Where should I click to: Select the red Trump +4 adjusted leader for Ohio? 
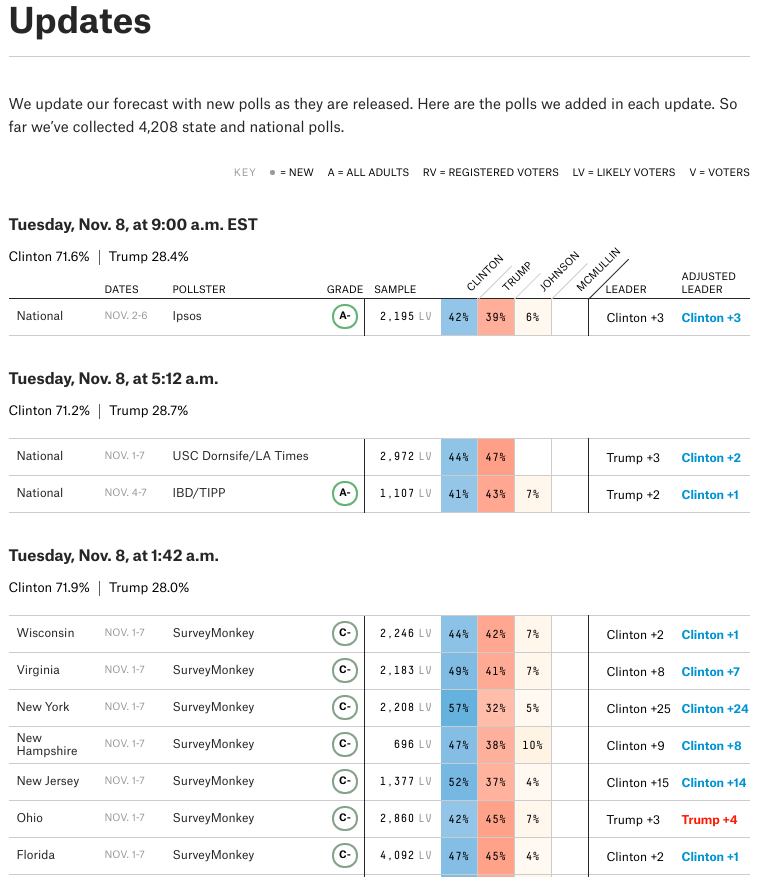709,820
